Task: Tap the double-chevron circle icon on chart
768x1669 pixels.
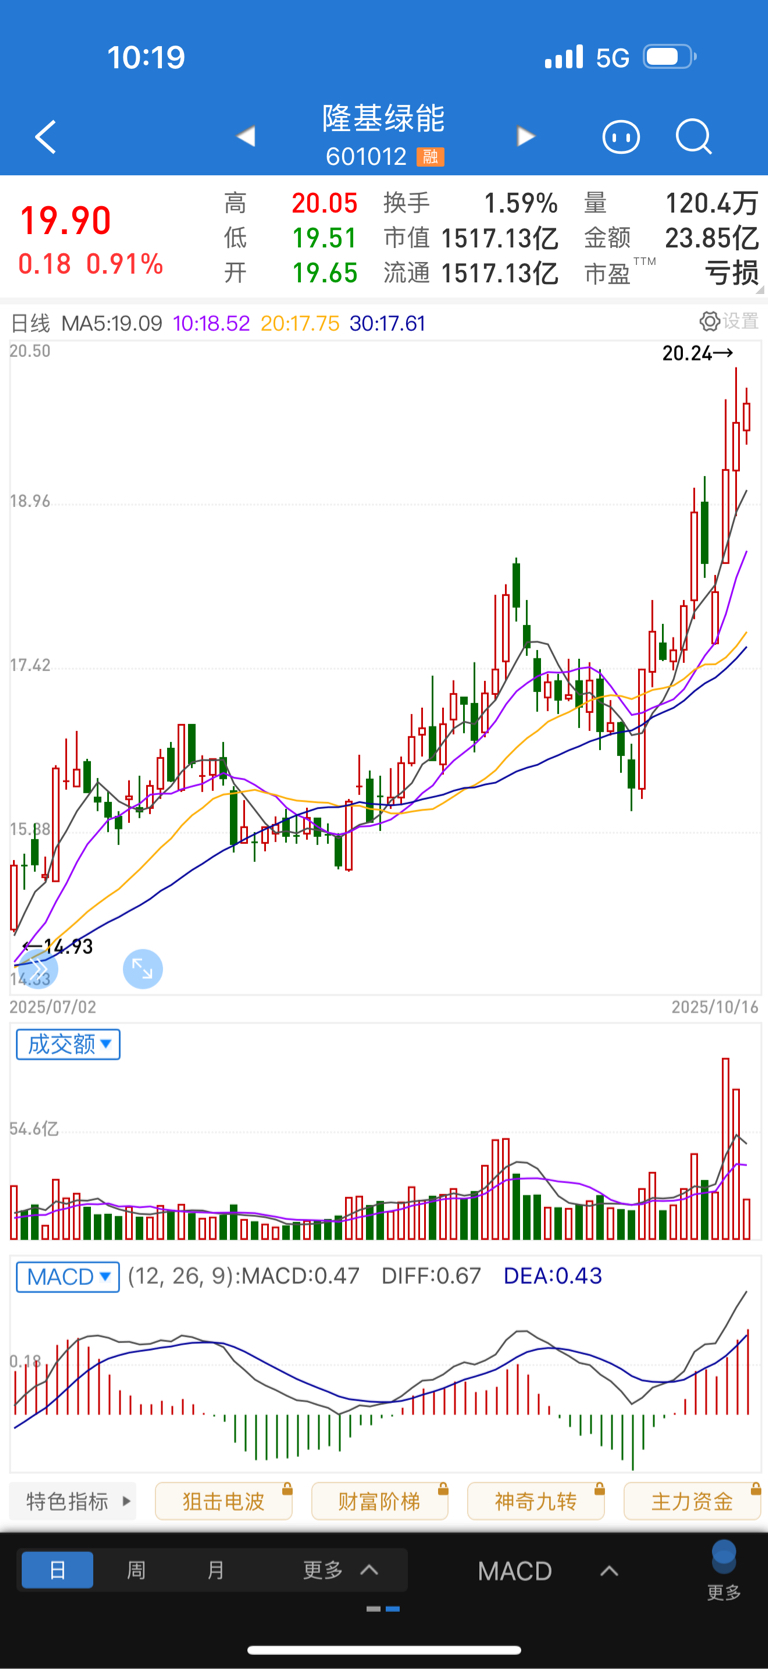Action: coord(38,969)
